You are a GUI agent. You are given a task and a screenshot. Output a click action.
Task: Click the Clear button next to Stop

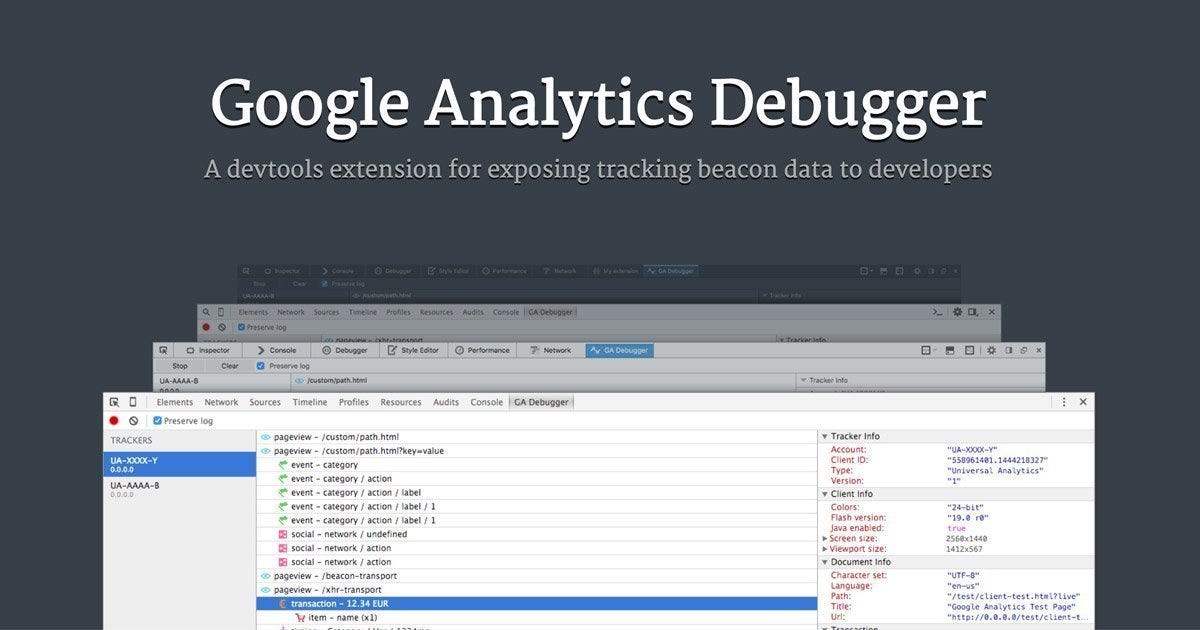click(230, 365)
